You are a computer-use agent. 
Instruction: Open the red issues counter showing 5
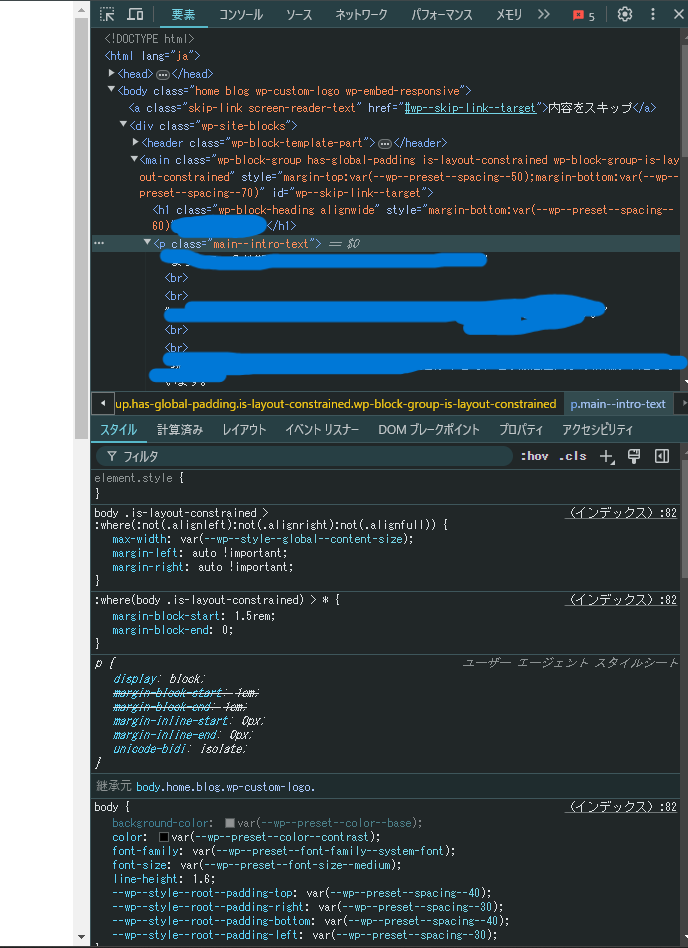[x=583, y=15]
